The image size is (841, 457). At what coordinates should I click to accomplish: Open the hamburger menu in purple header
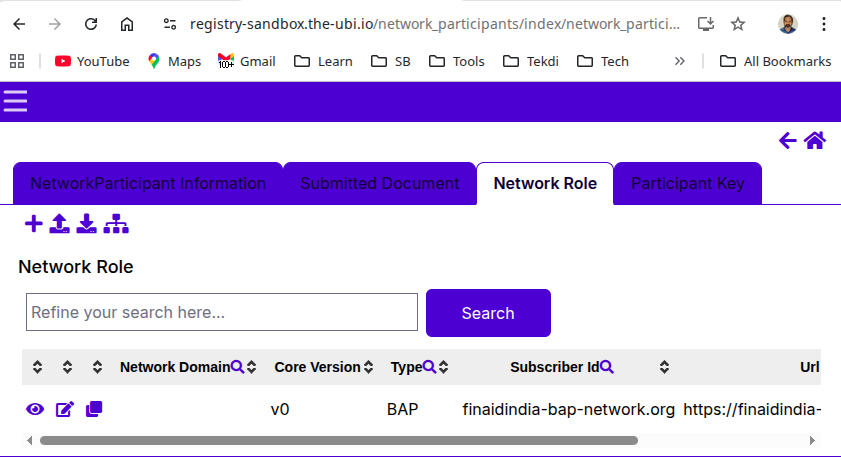click(x=15, y=101)
